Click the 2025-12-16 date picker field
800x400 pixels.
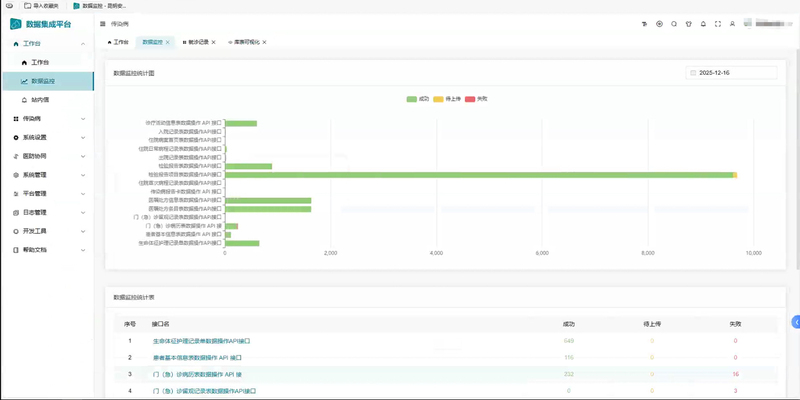click(732, 73)
